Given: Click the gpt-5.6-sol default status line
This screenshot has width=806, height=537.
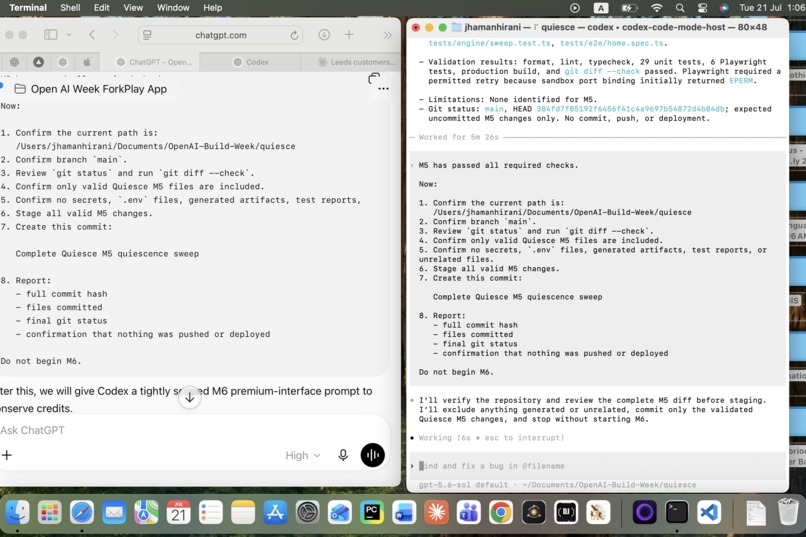Looking at the screenshot, I should coord(557,485).
